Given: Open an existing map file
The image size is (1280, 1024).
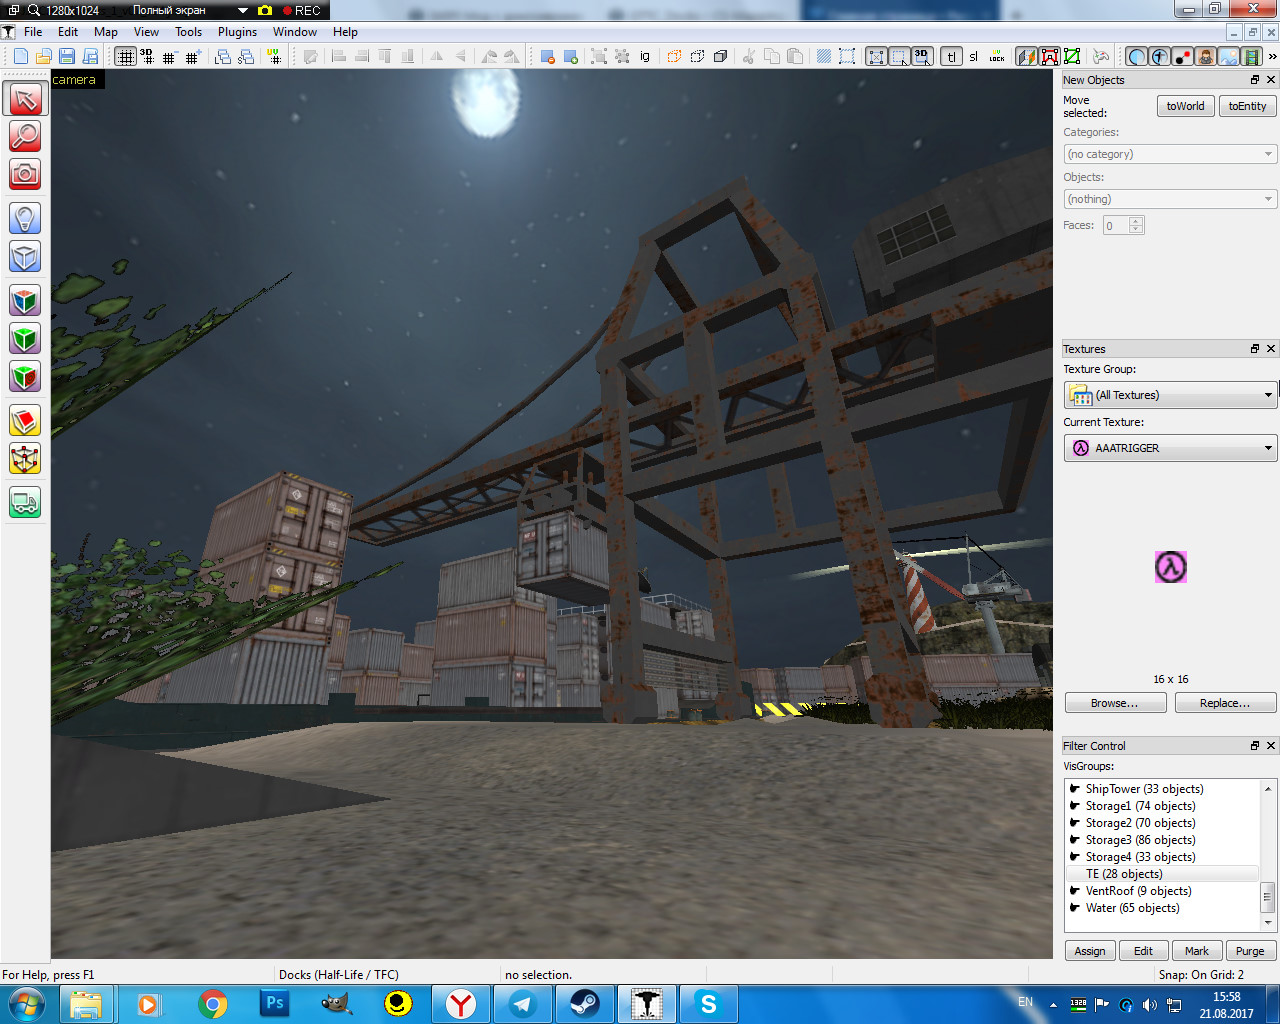Looking at the screenshot, I should (x=44, y=56).
